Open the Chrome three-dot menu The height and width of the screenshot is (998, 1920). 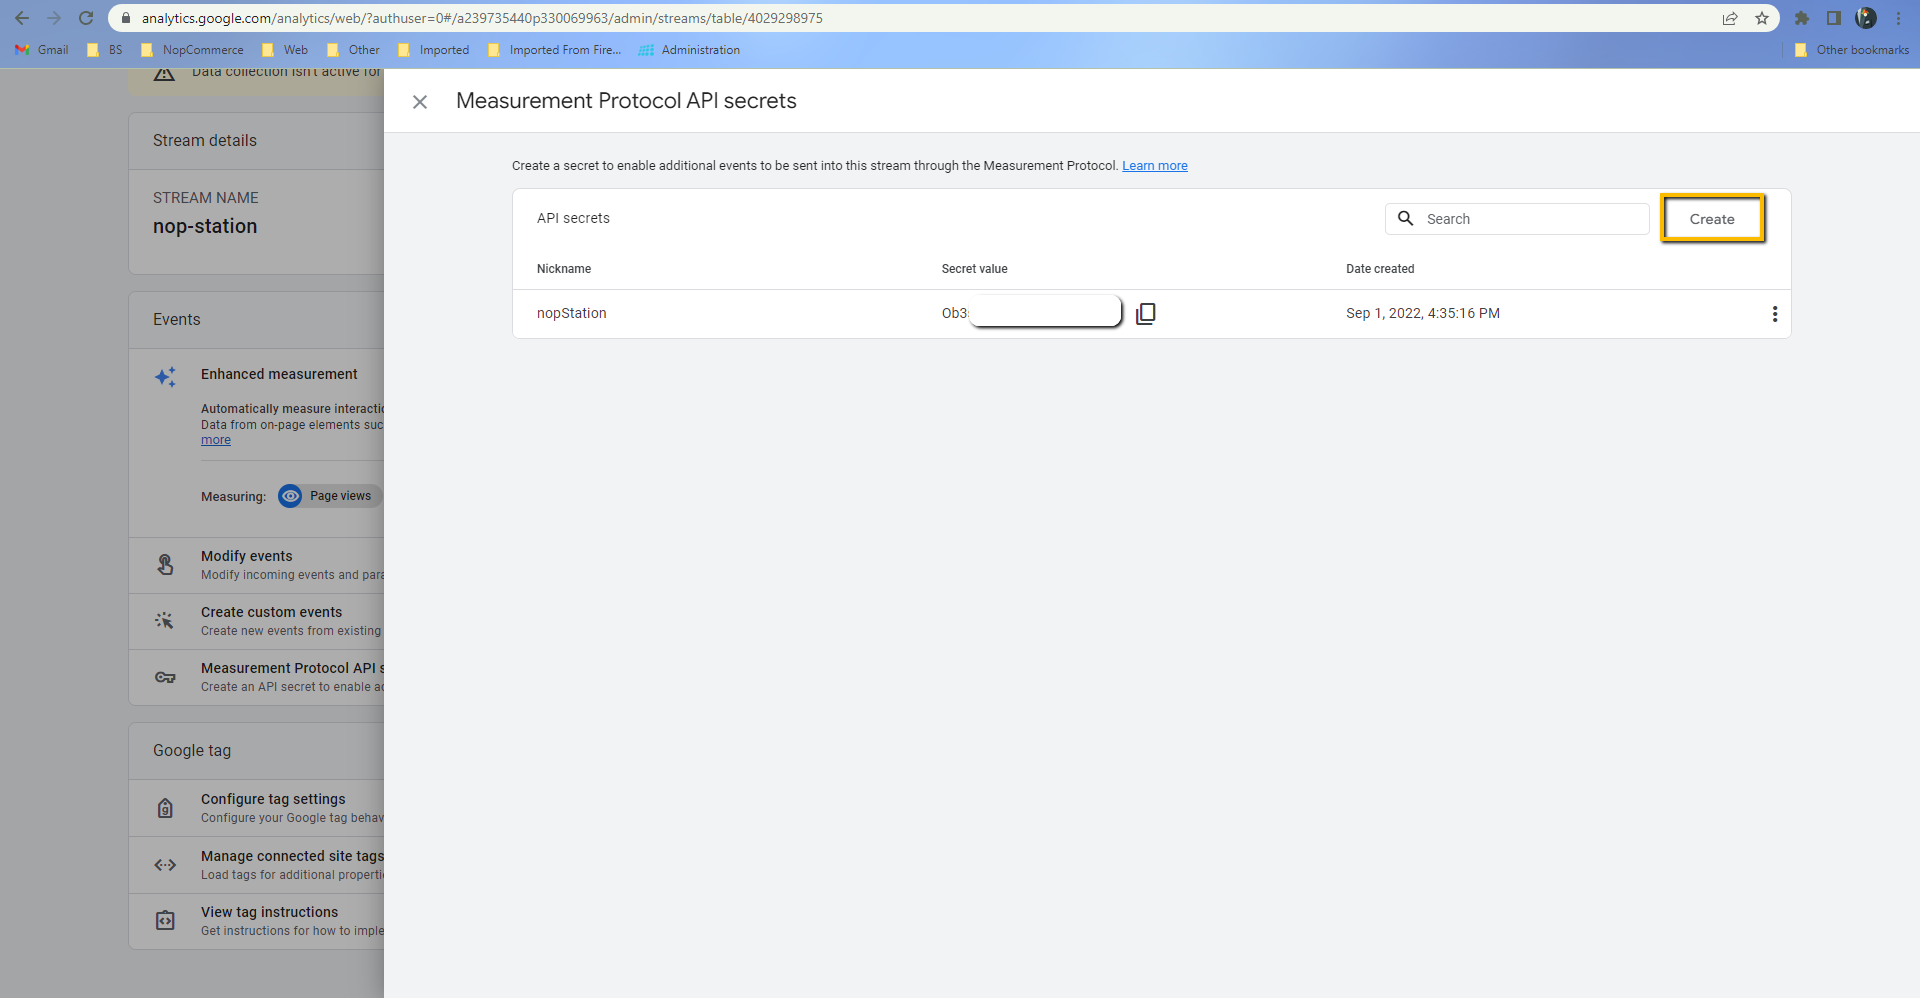pos(1898,18)
